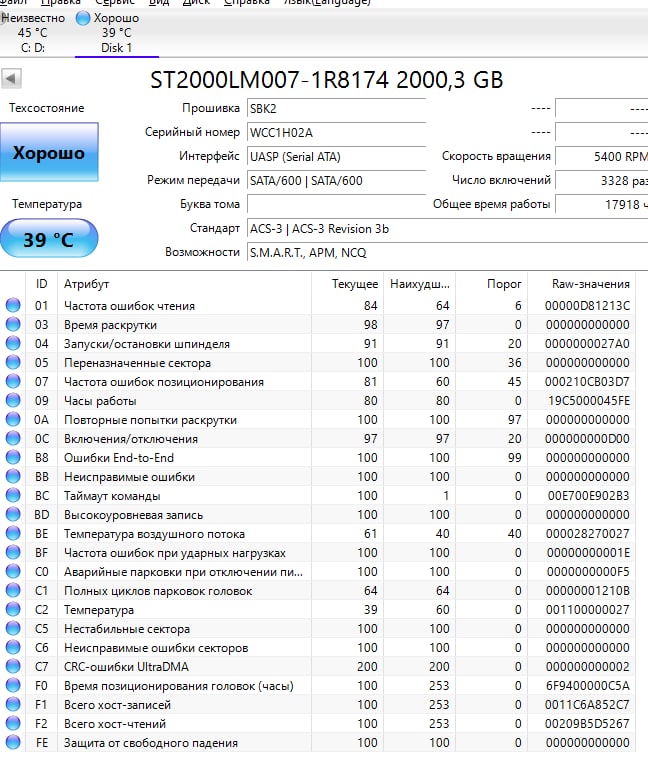This screenshot has width=648, height=763.
Task: Open the Язык(Language) menu
Action: coord(327,2)
